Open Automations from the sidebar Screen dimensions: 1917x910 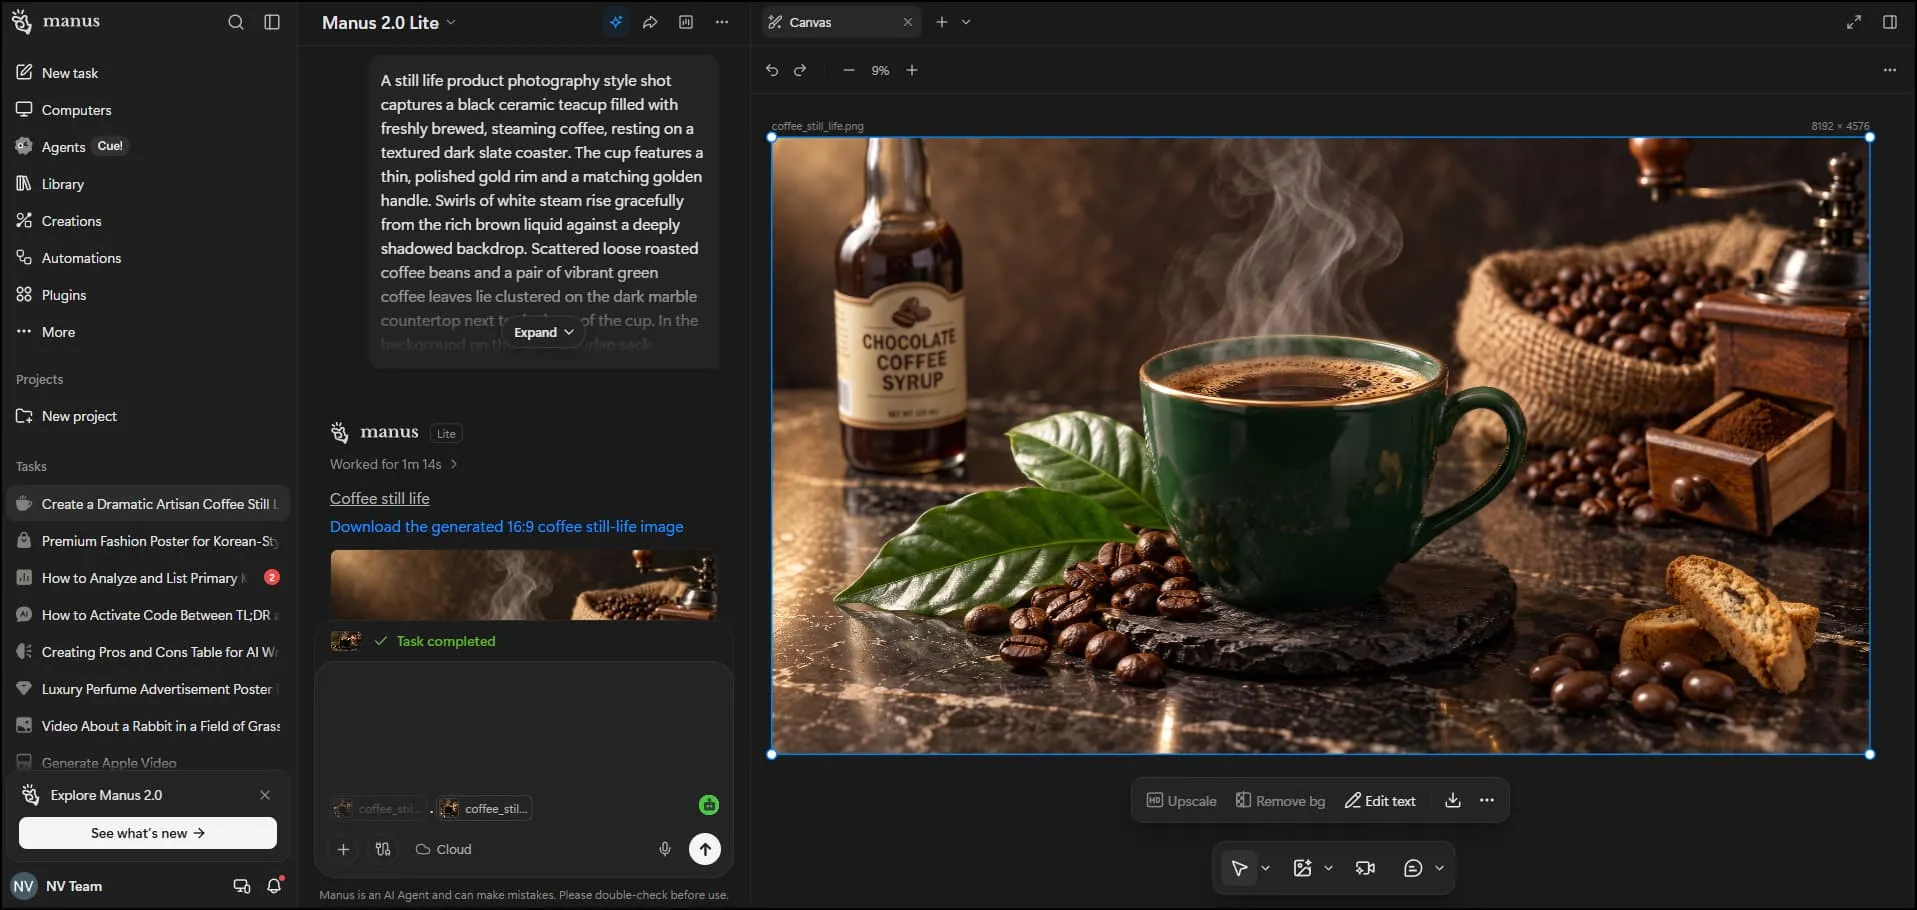point(81,258)
